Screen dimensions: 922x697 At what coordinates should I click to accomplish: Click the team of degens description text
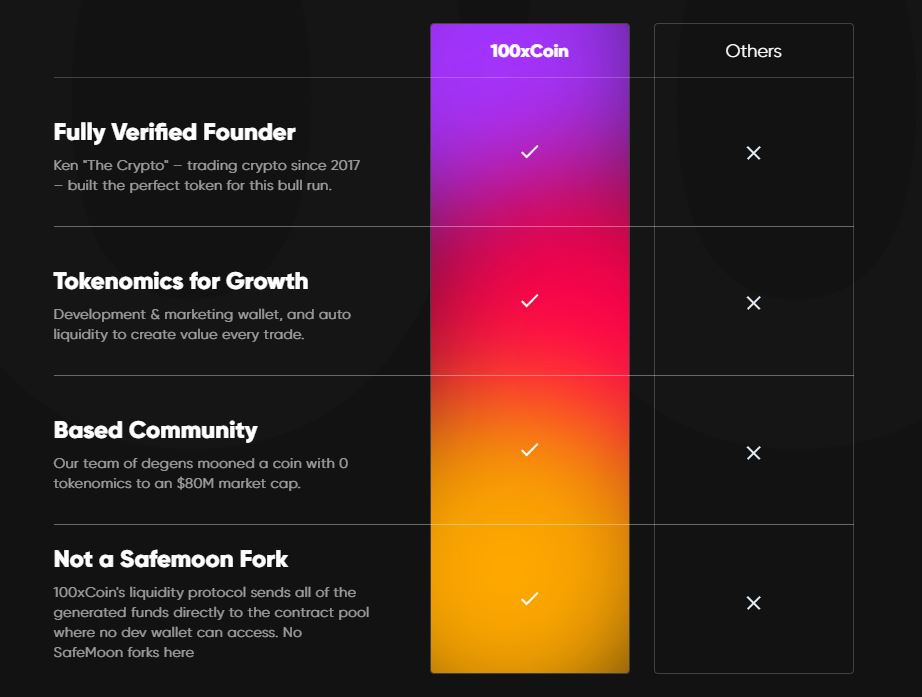(x=201, y=473)
